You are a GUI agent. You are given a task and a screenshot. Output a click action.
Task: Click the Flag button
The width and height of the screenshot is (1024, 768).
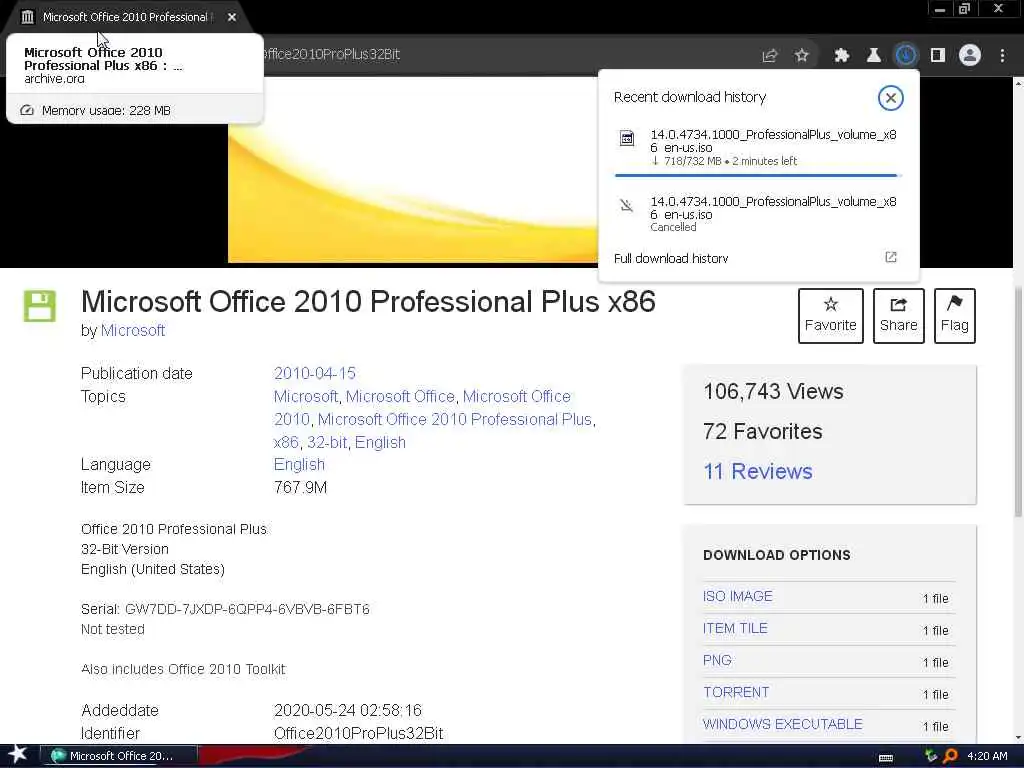click(955, 315)
